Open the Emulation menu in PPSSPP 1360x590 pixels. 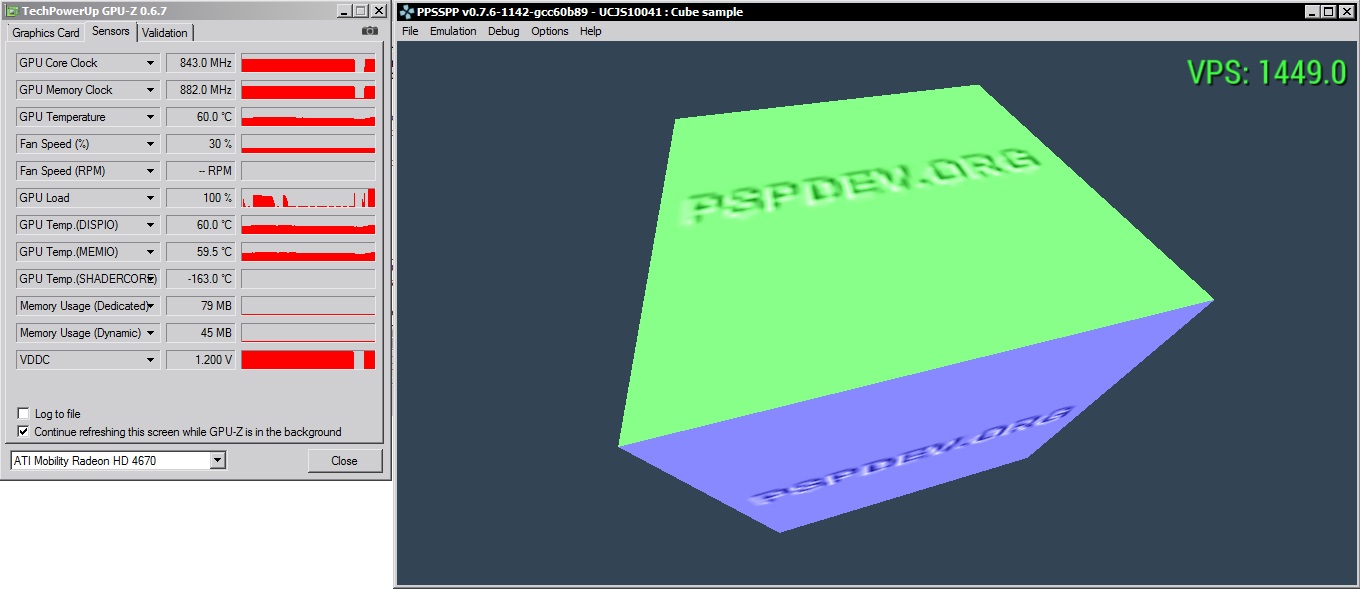pos(452,31)
